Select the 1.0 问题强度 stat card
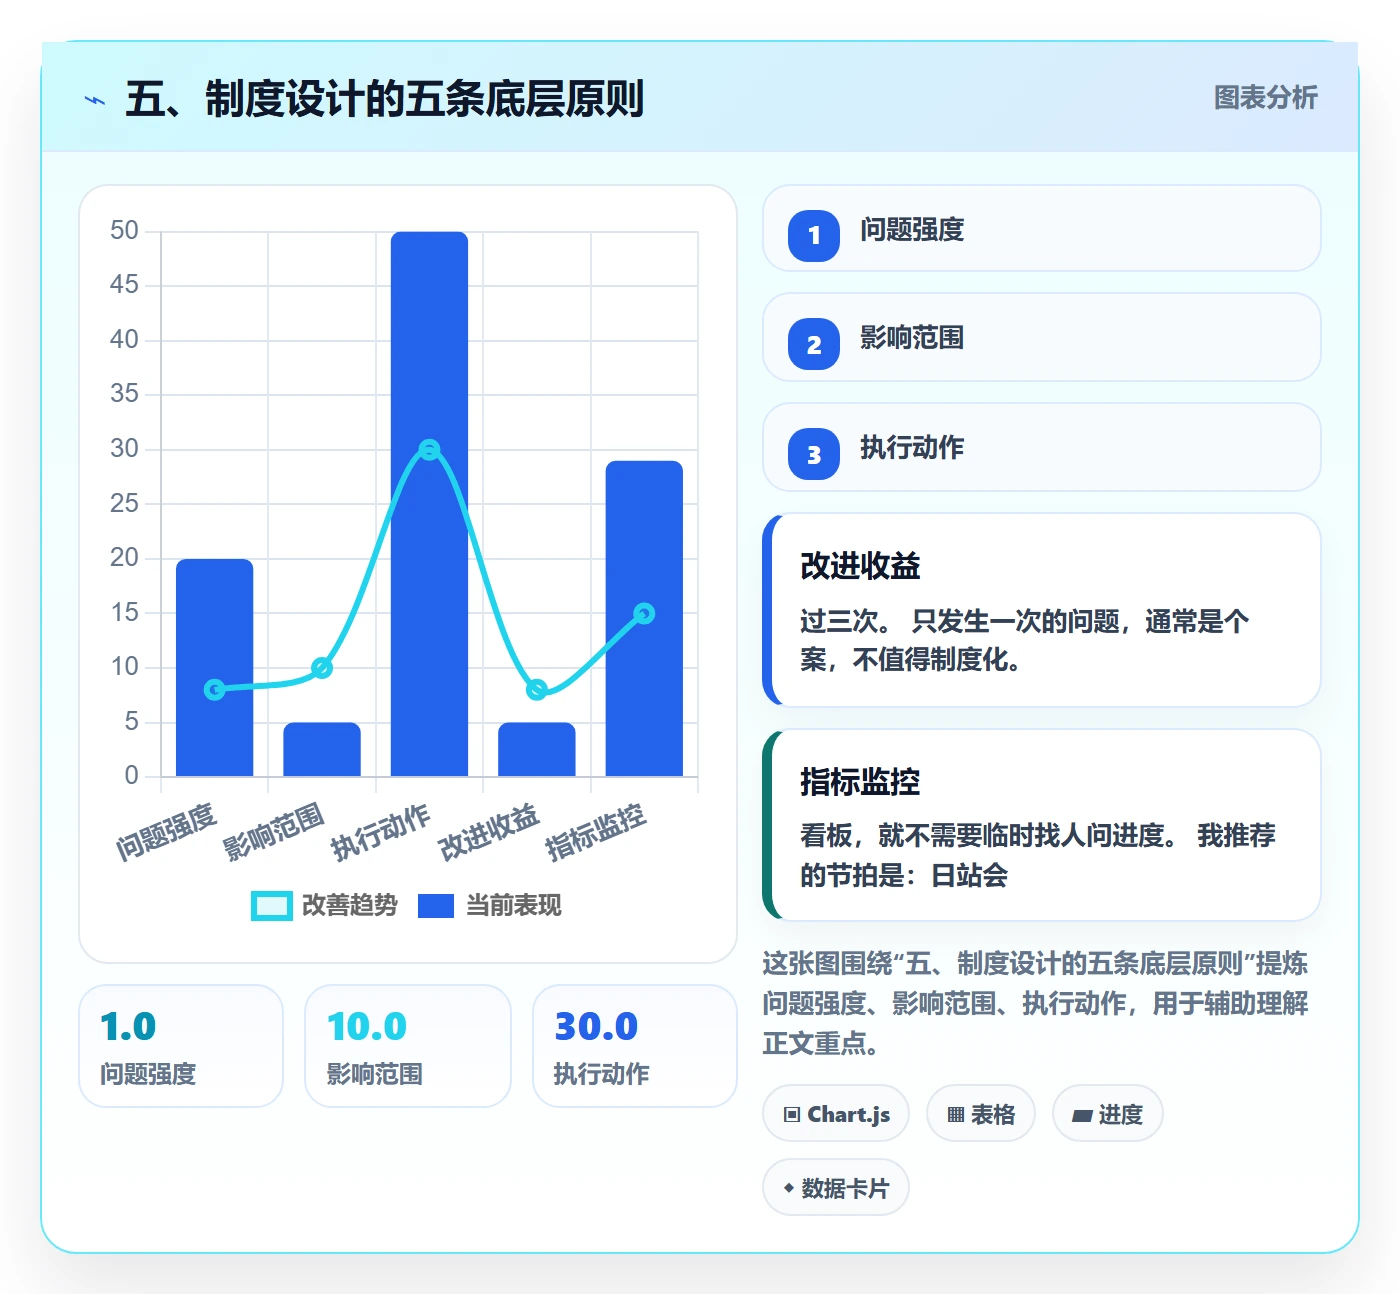 click(x=181, y=1046)
